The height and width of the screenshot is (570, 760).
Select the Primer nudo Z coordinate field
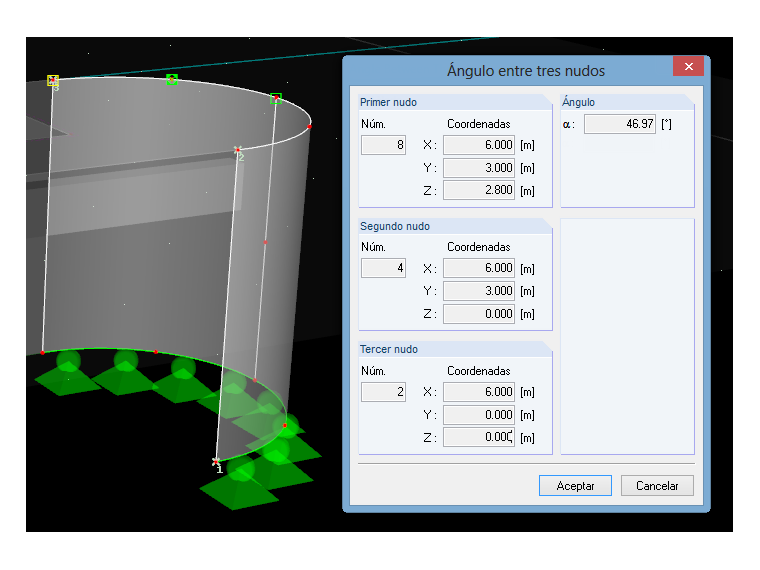(x=478, y=190)
